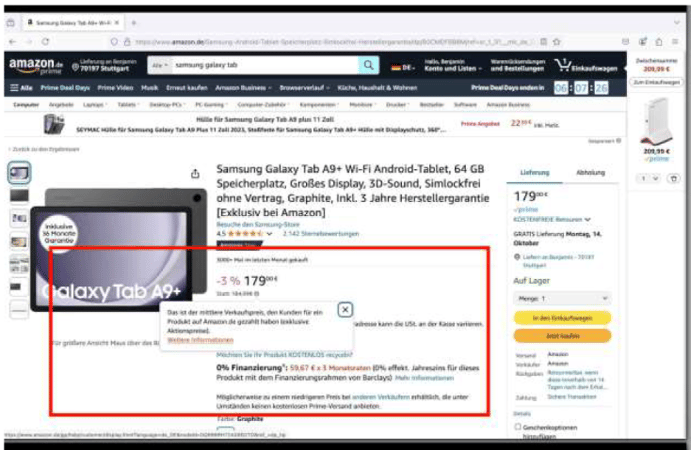Tick the Geschenkoptionen hinzufügen checkbox

(x=518, y=427)
